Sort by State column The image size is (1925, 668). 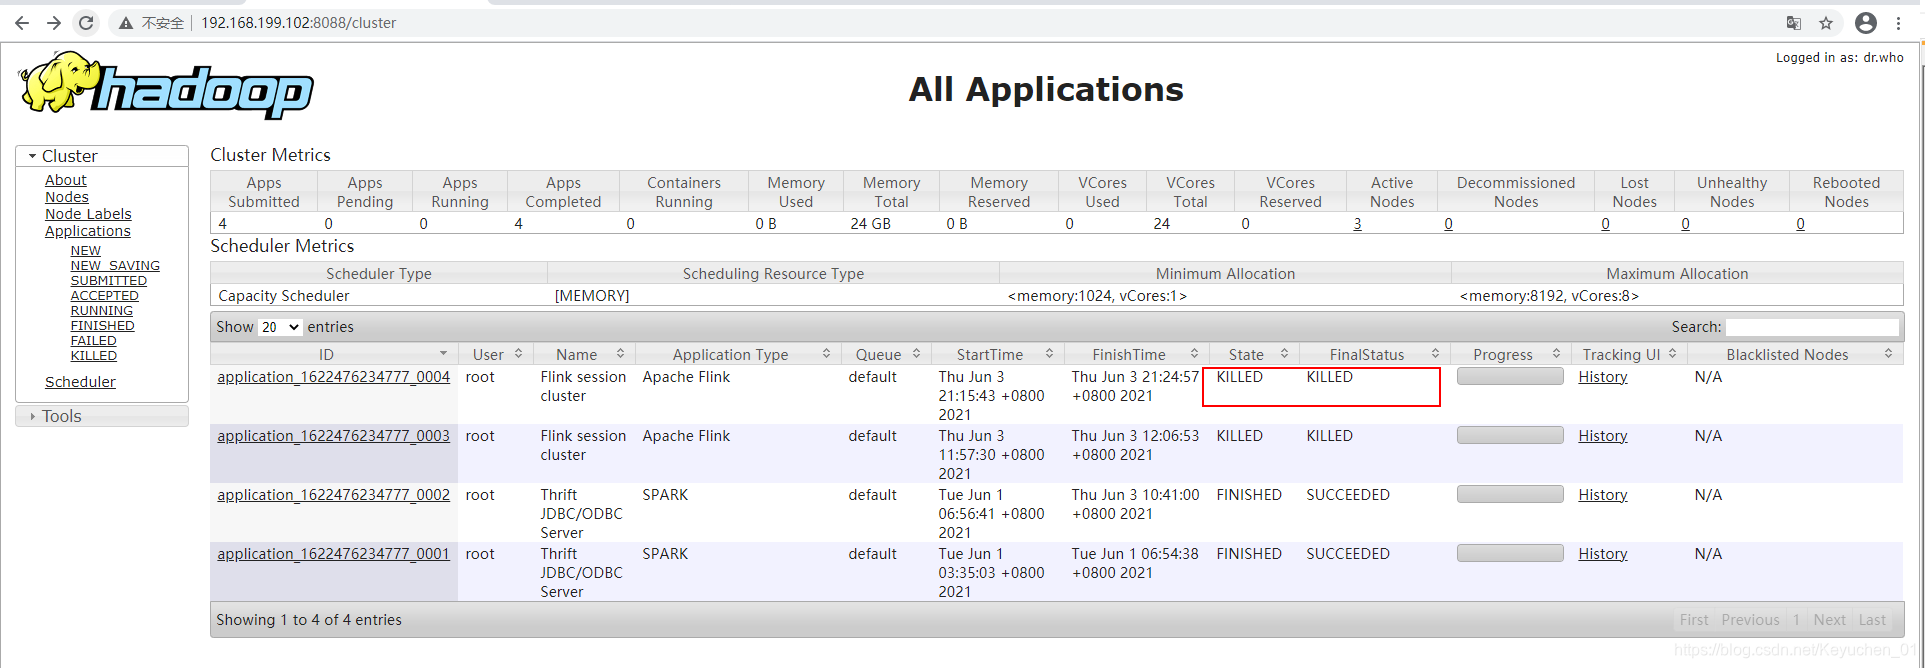(x=1254, y=354)
